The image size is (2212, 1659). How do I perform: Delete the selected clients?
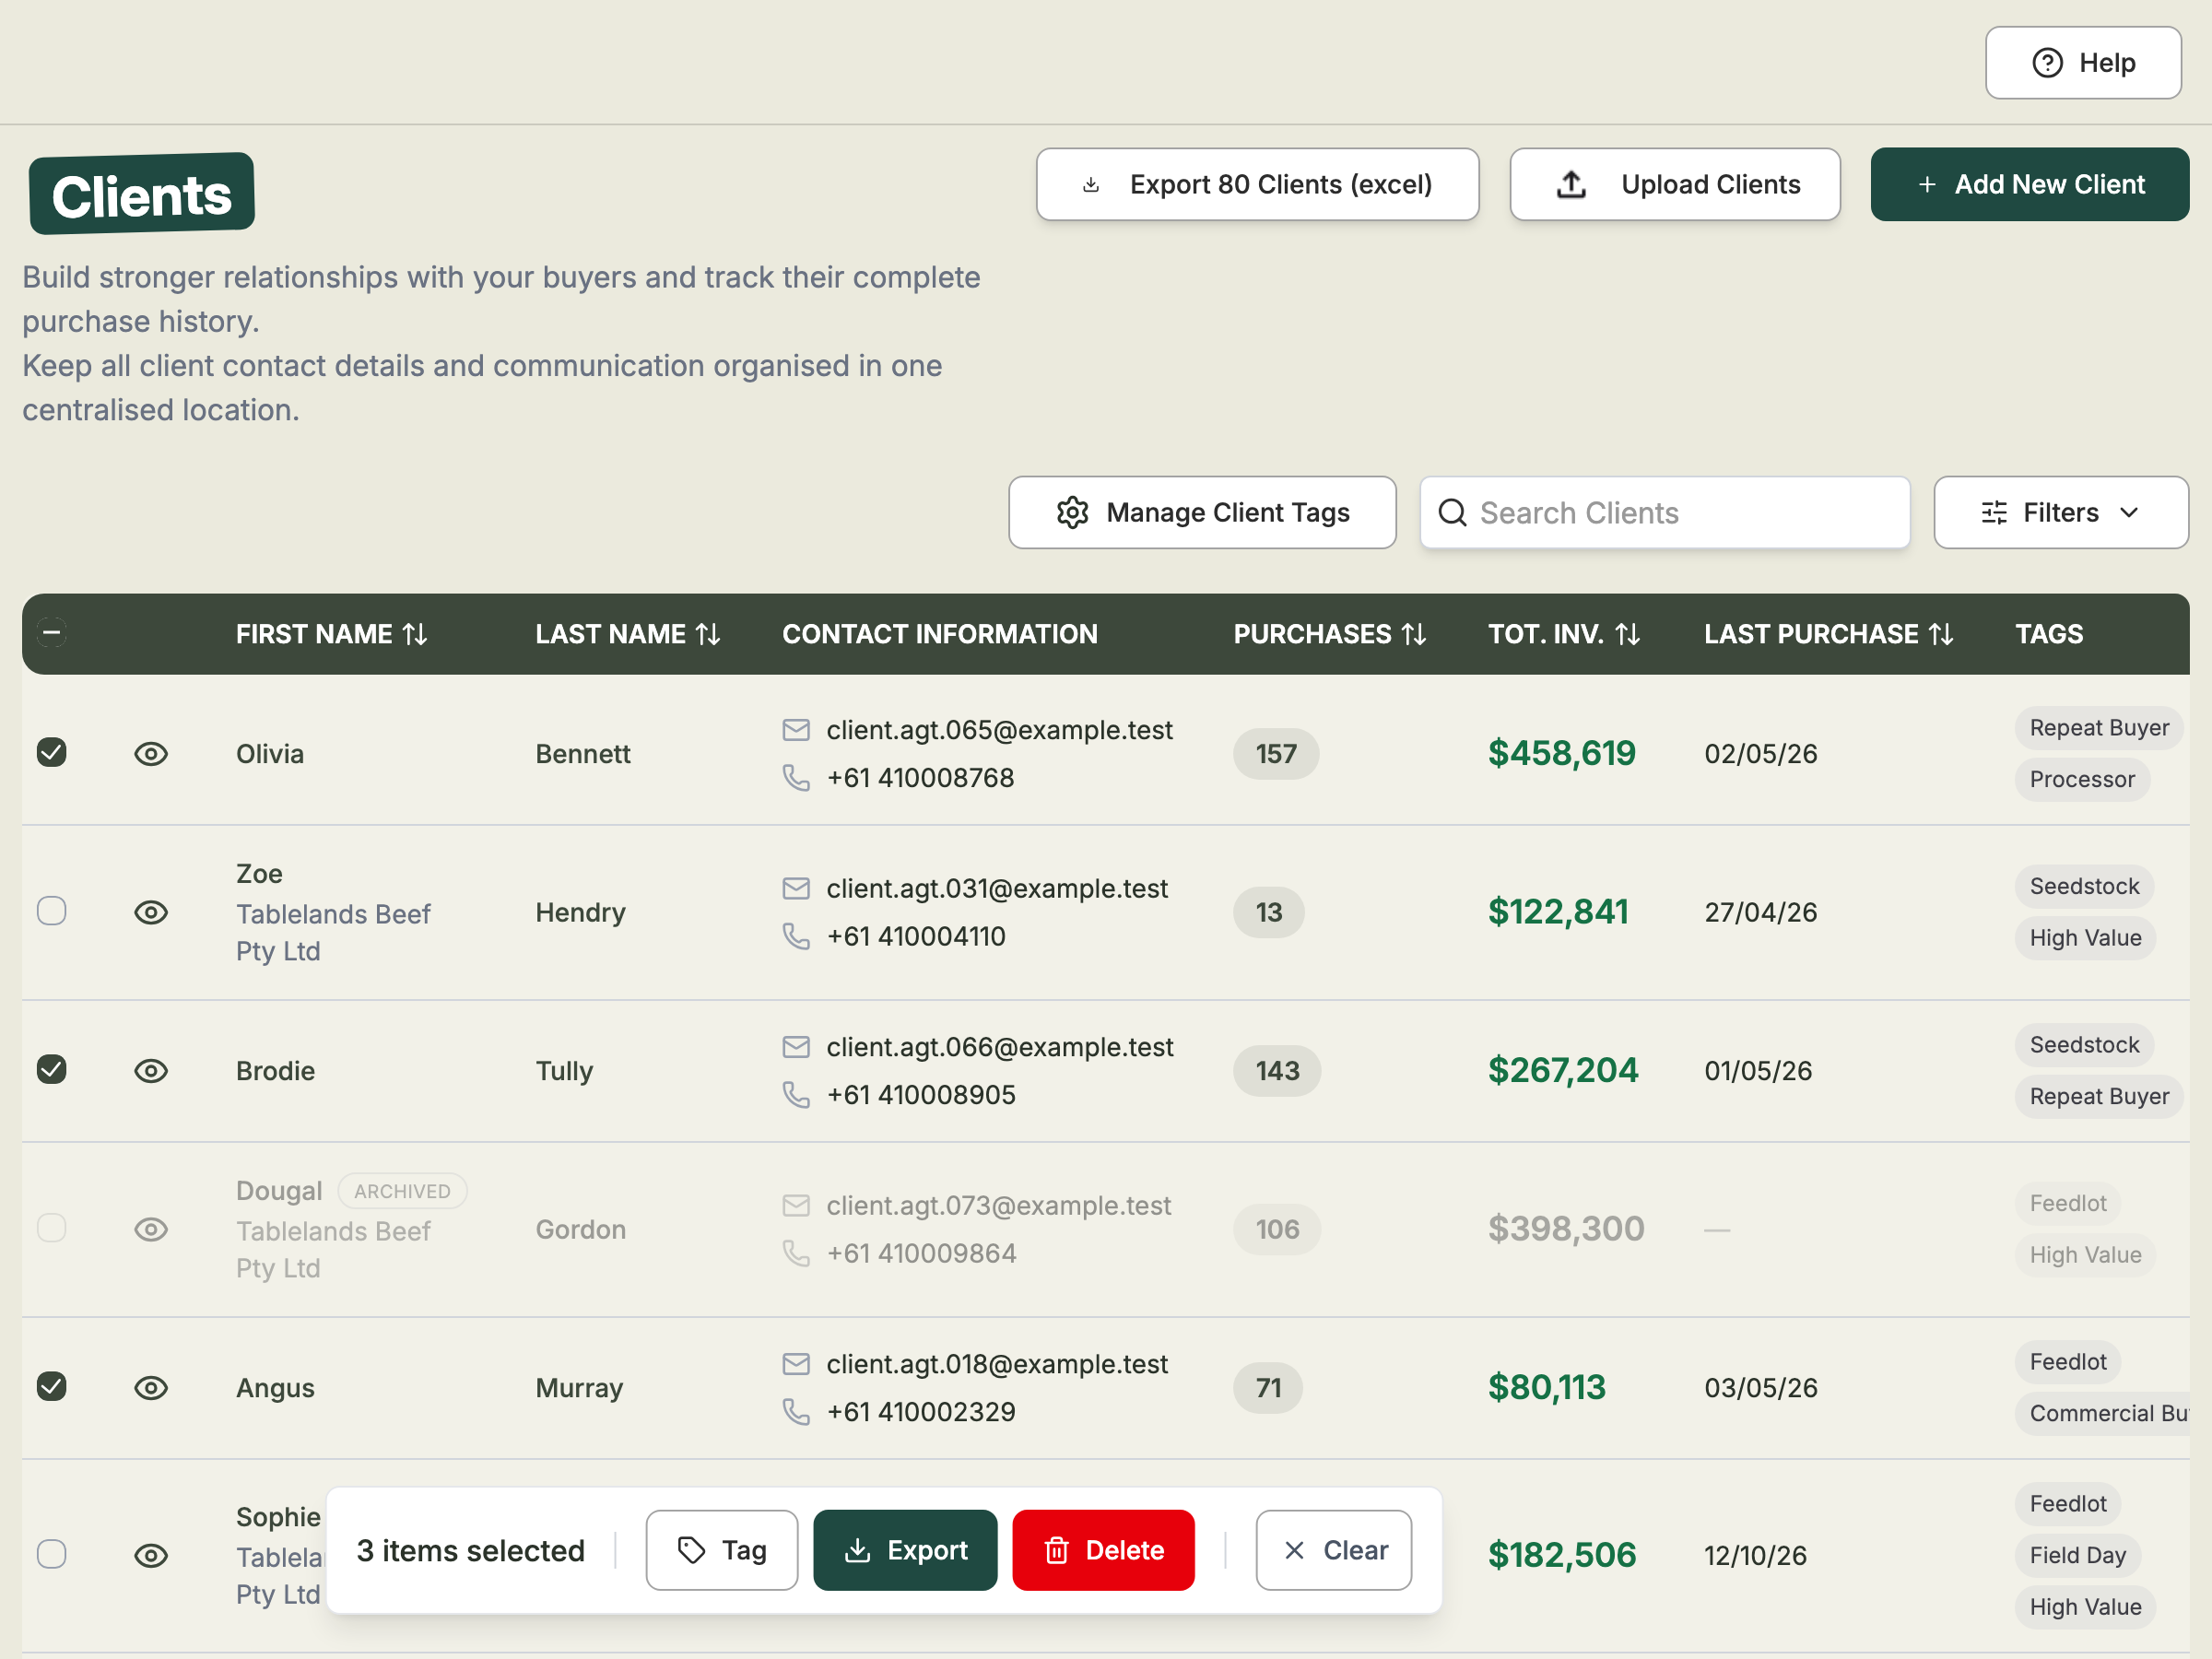point(1103,1550)
